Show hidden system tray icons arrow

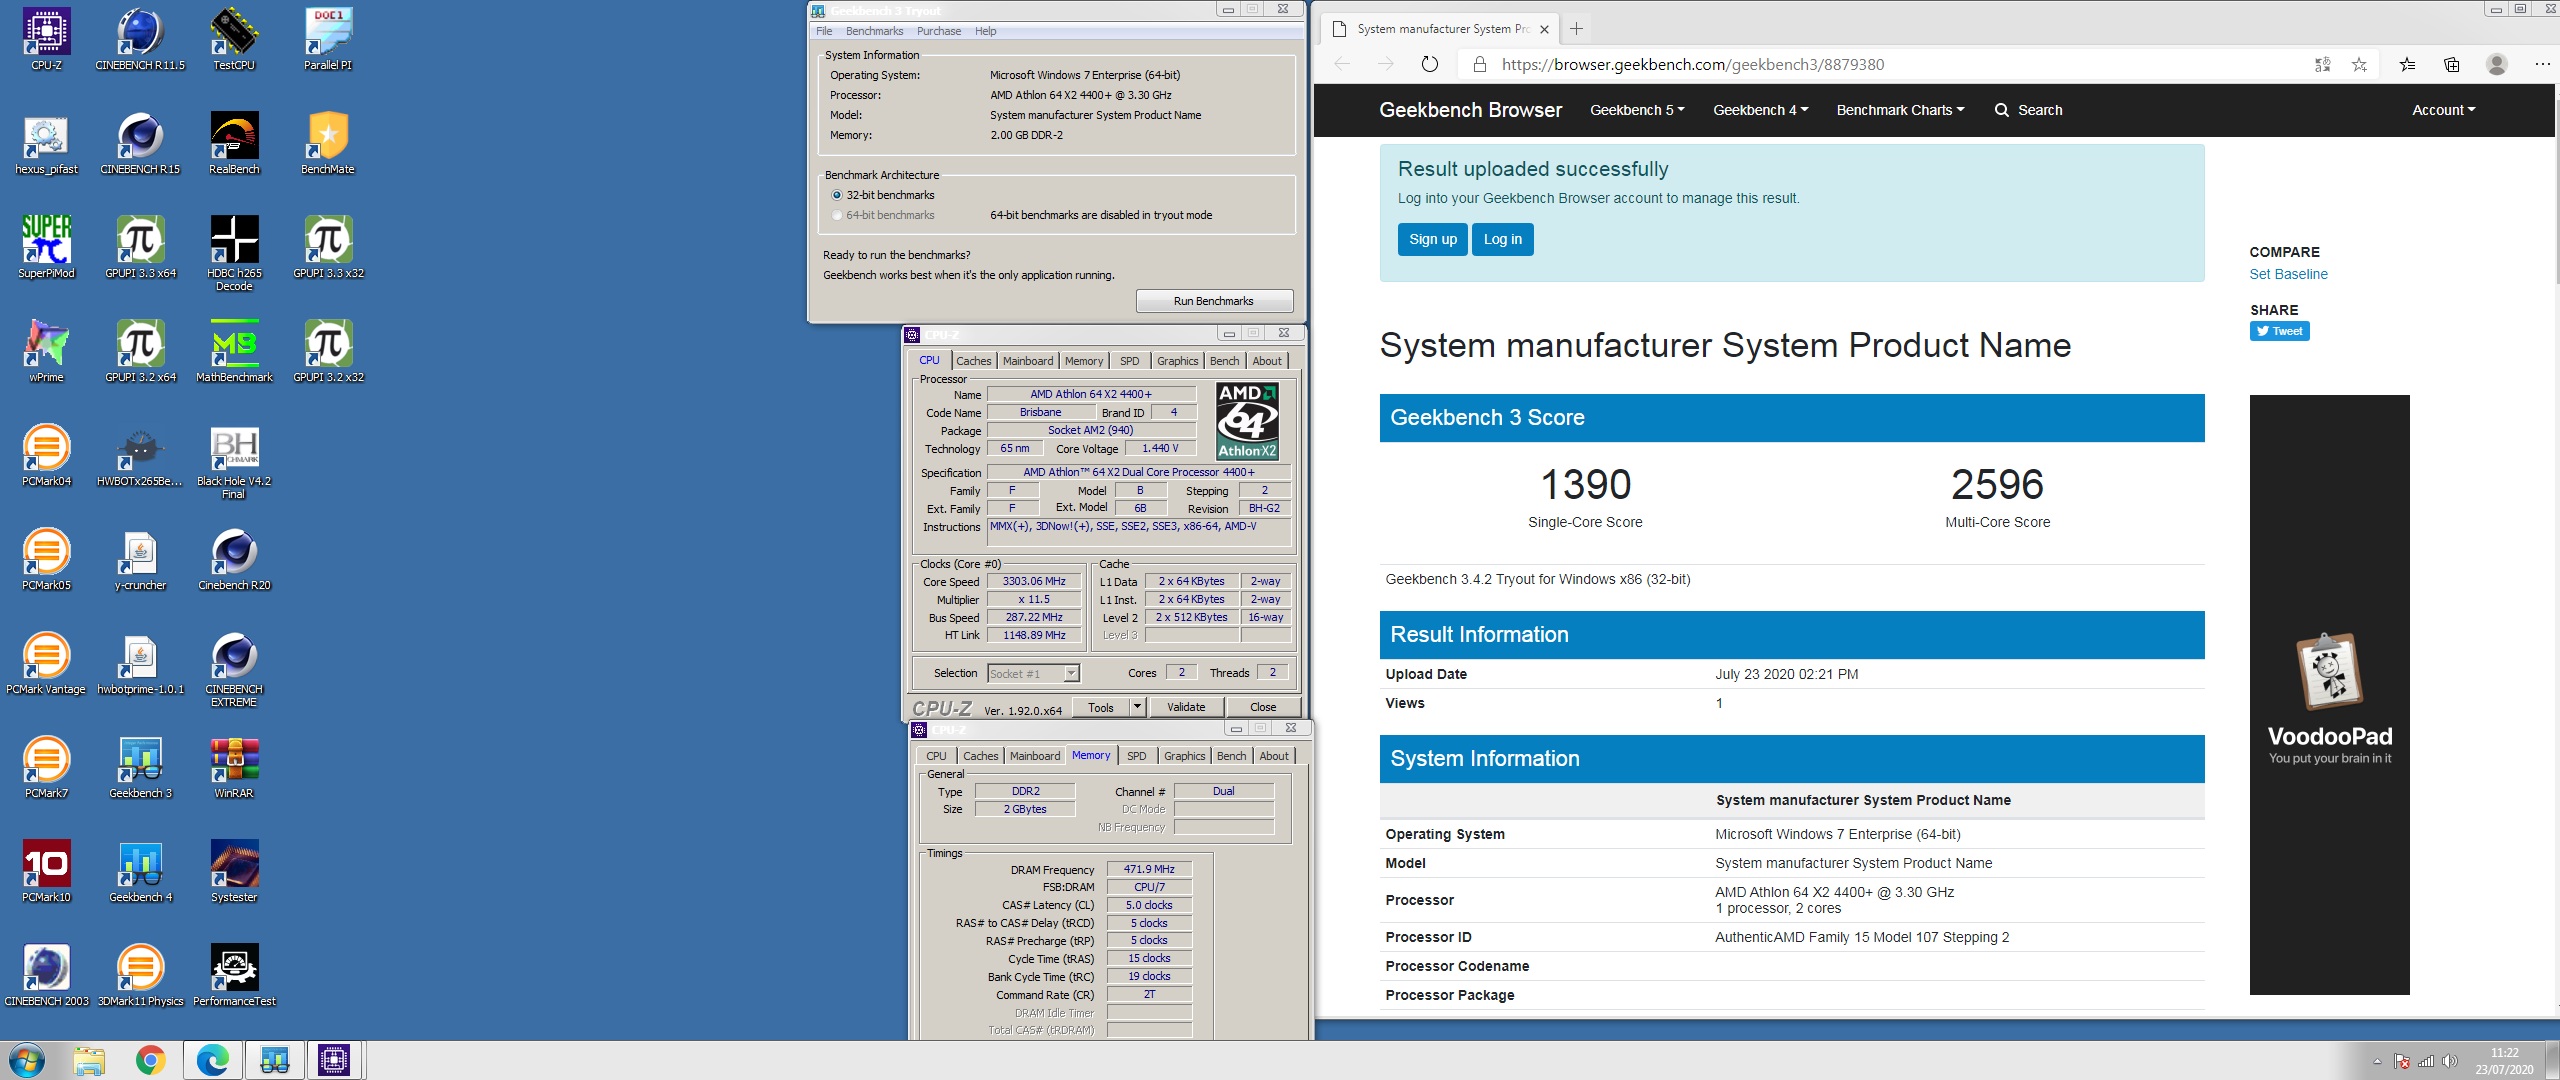[2377, 1061]
